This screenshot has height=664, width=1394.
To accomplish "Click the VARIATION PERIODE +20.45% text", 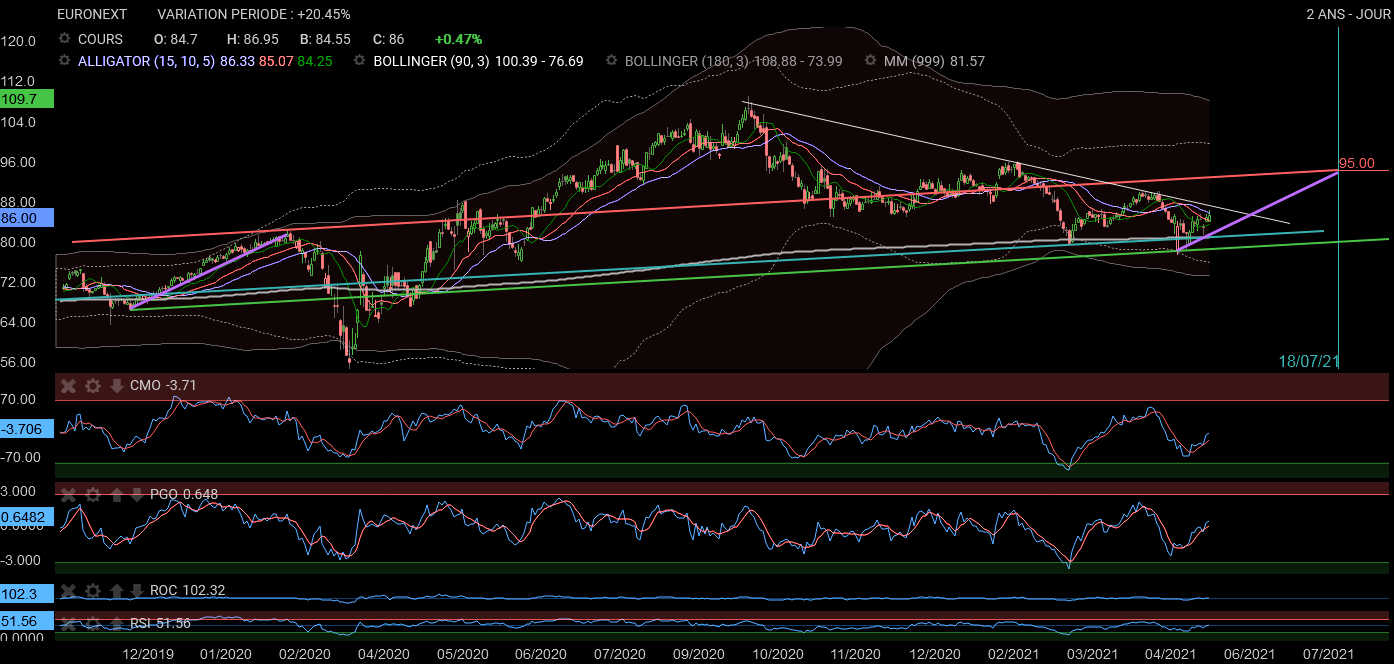I will [254, 14].
